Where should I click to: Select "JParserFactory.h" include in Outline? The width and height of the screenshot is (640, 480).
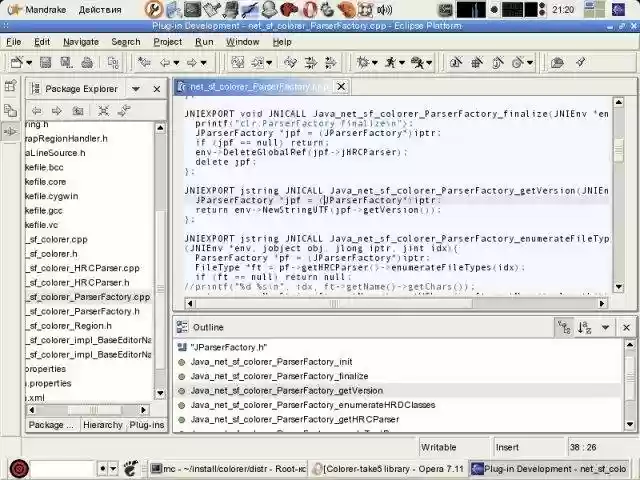click(229, 347)
